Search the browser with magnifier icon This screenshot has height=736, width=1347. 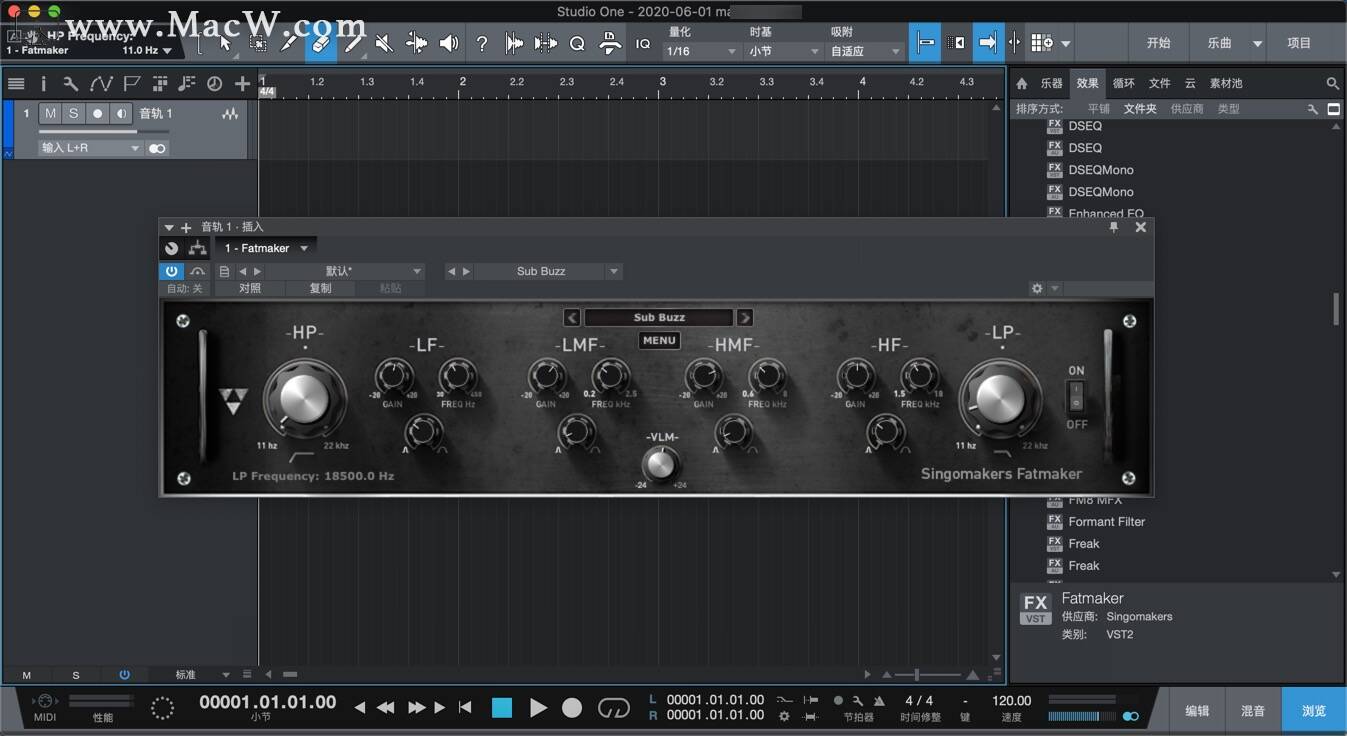coord(1333,84)
